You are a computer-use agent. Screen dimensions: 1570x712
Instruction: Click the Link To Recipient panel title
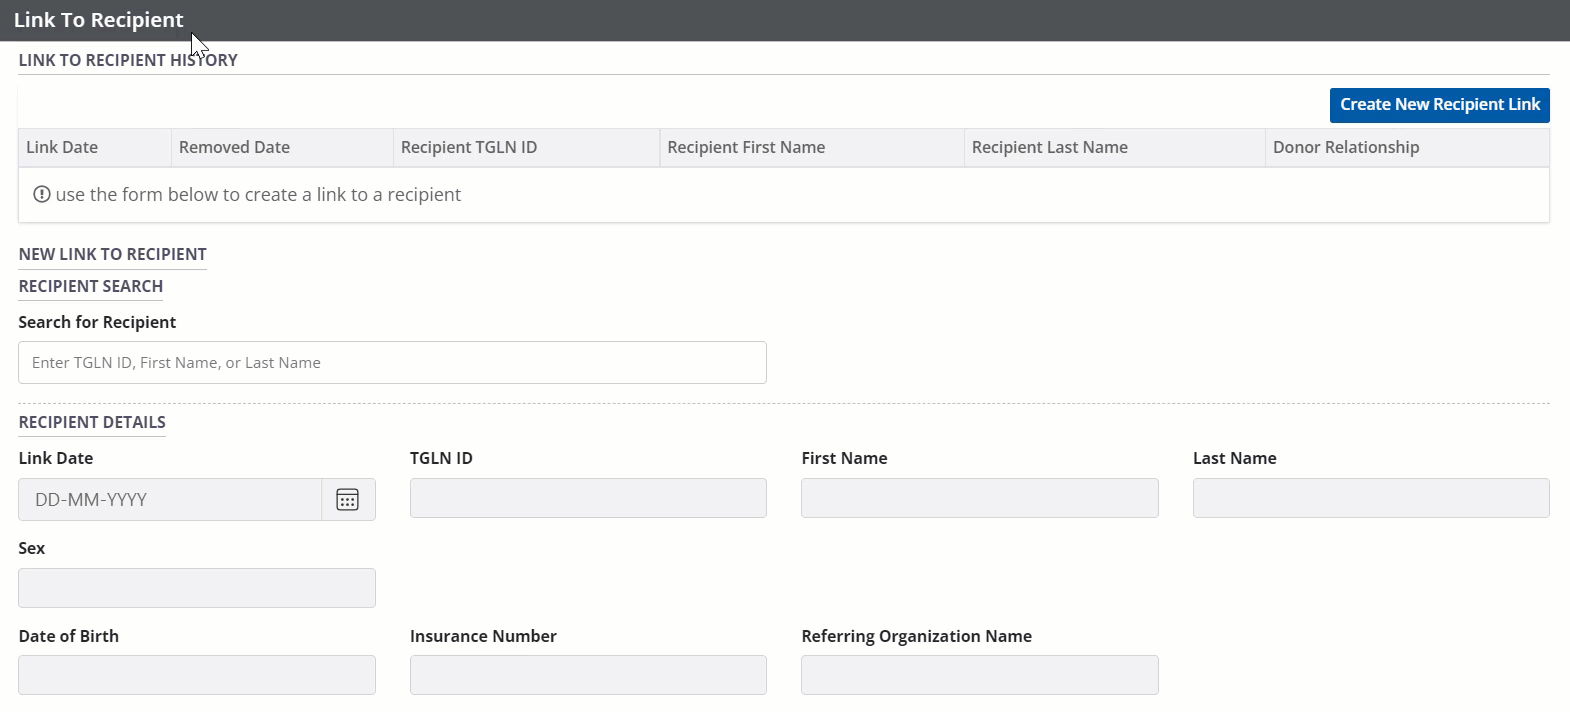[99, 20]
